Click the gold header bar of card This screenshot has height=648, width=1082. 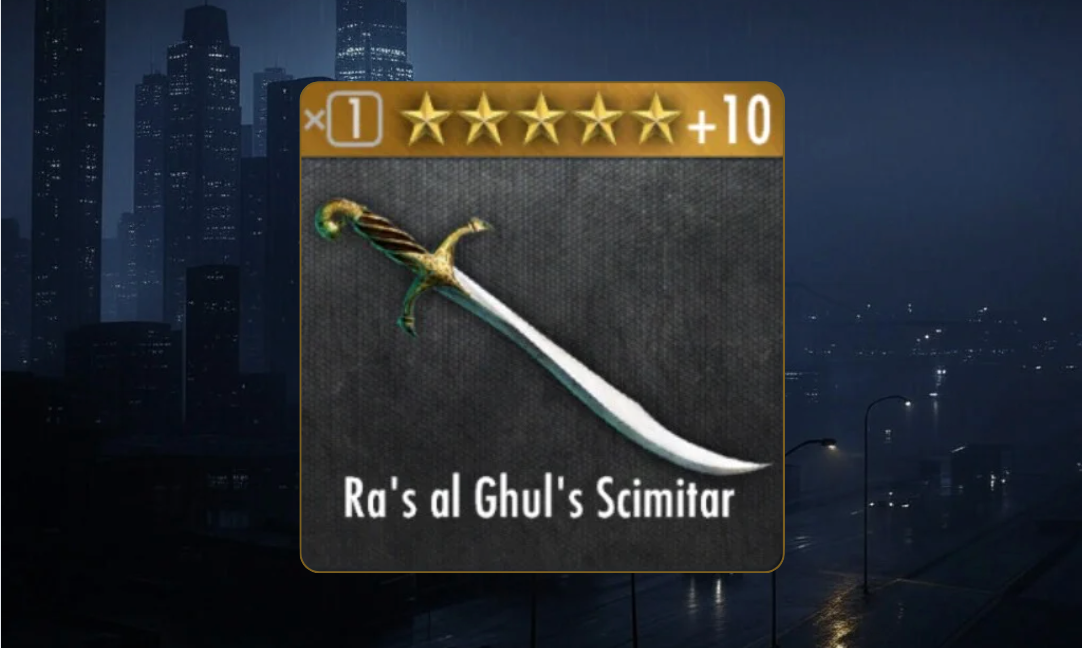542,119
